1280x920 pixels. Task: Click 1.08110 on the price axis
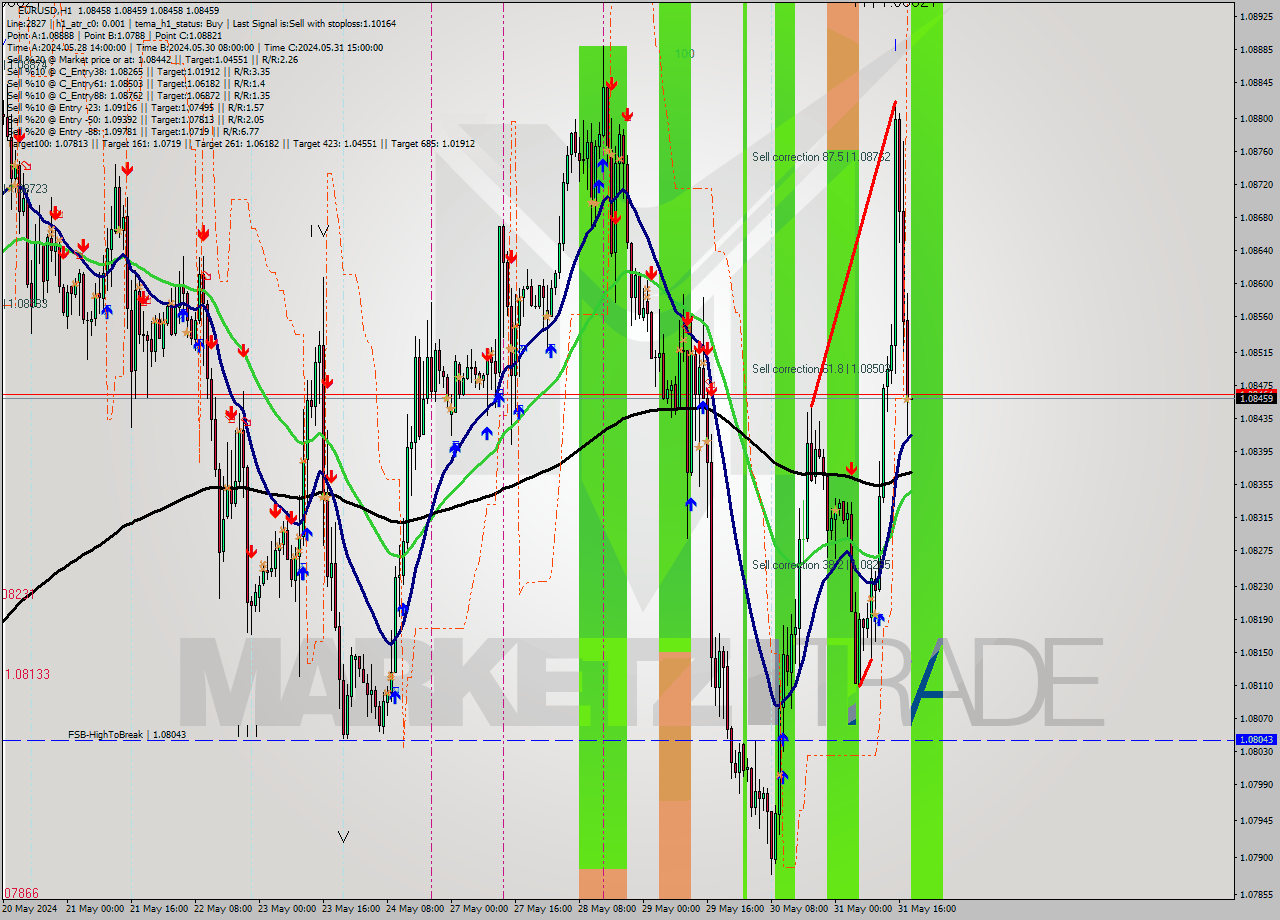tap(1256, 686)
